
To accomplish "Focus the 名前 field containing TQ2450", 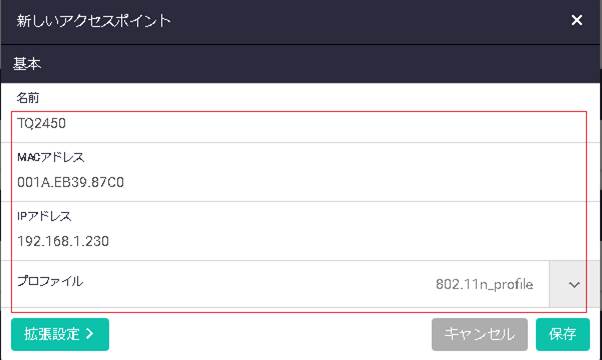I will coord(299,124).
